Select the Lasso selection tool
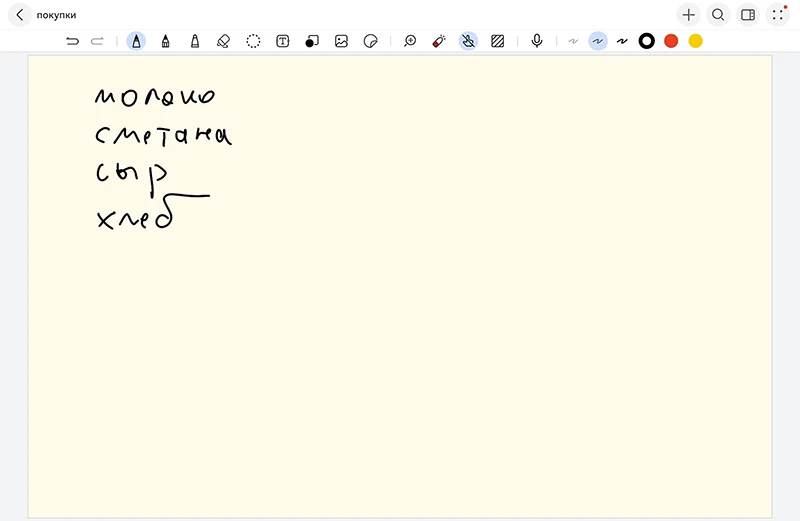The height and width of the screenshot is (521, 800). tap(254, 41)
